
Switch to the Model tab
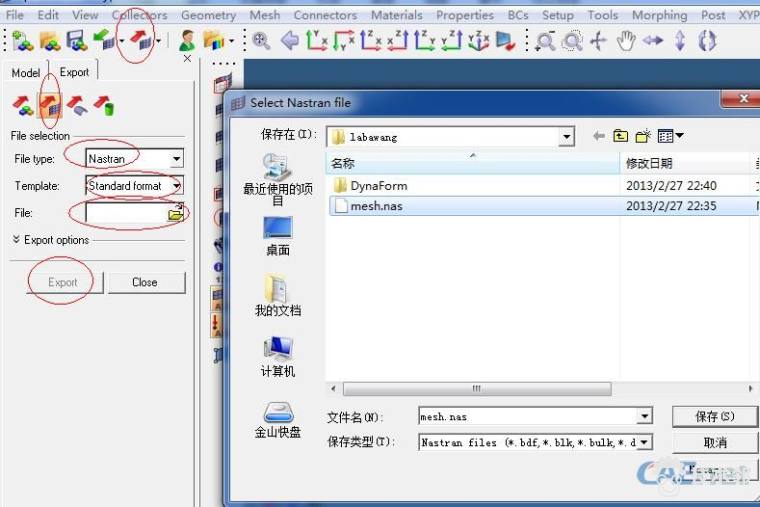26,73
